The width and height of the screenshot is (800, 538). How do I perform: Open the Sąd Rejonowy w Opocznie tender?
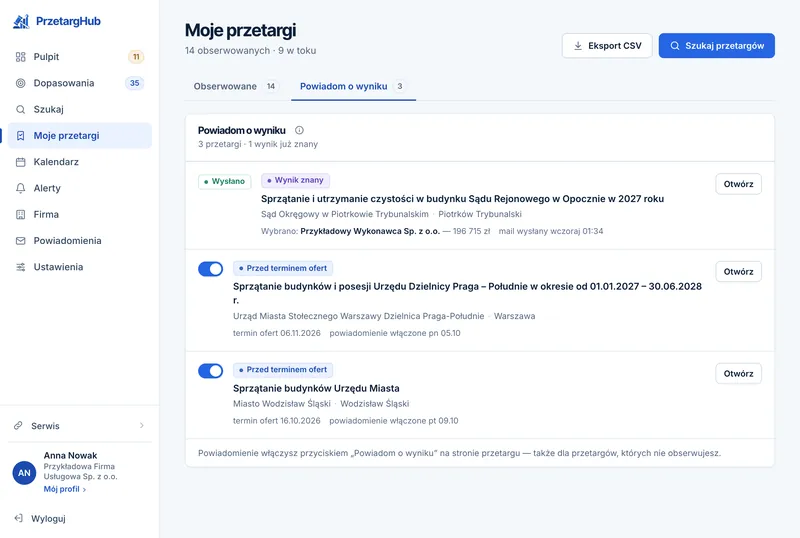click(x=738, y=184)
